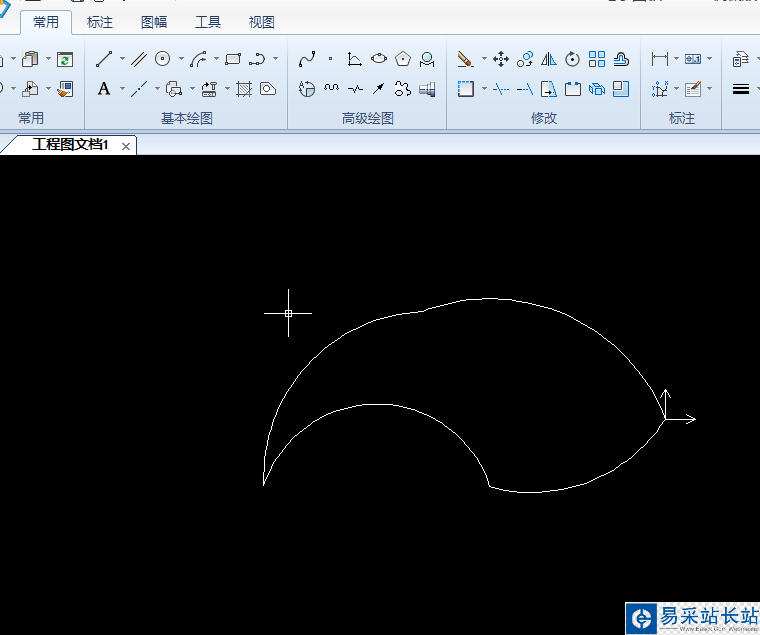Select the Cloud Line tool
Image resolution: width=760 pixels, height=635 pixels.
coord(403,89)
